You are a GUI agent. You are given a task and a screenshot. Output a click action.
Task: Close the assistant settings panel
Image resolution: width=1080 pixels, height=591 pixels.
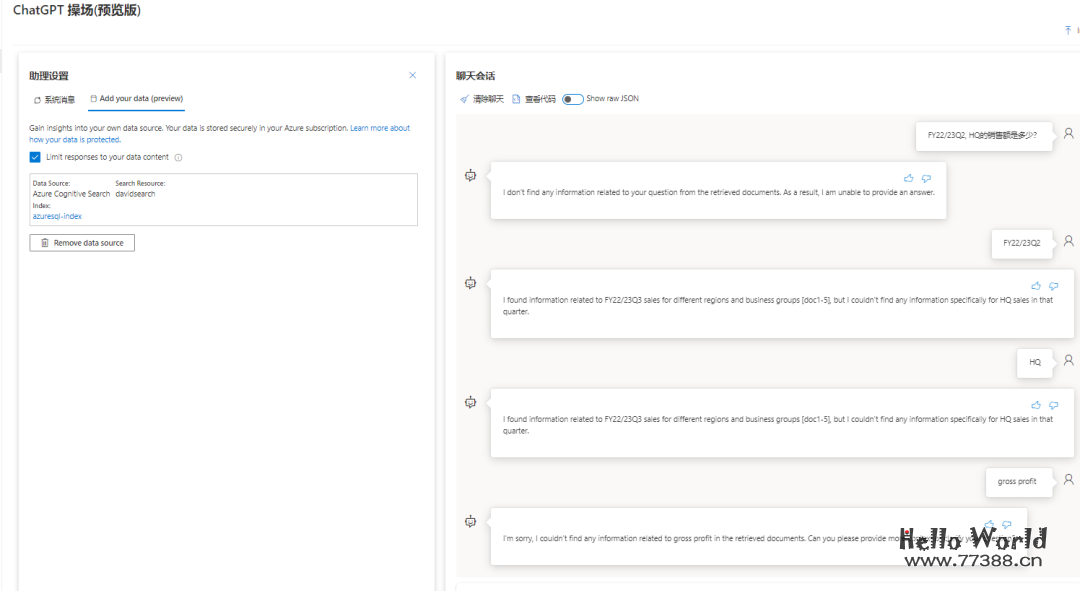pyautogui.click(x=413, y=75)
